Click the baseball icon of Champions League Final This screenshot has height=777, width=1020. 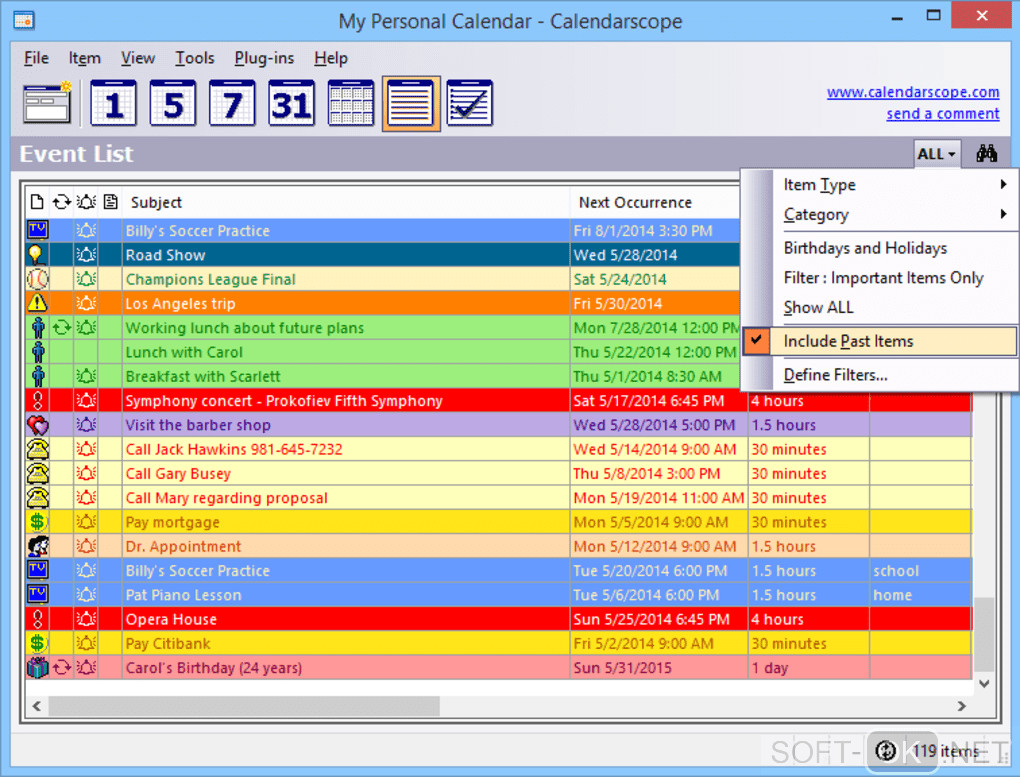[38, 279]
